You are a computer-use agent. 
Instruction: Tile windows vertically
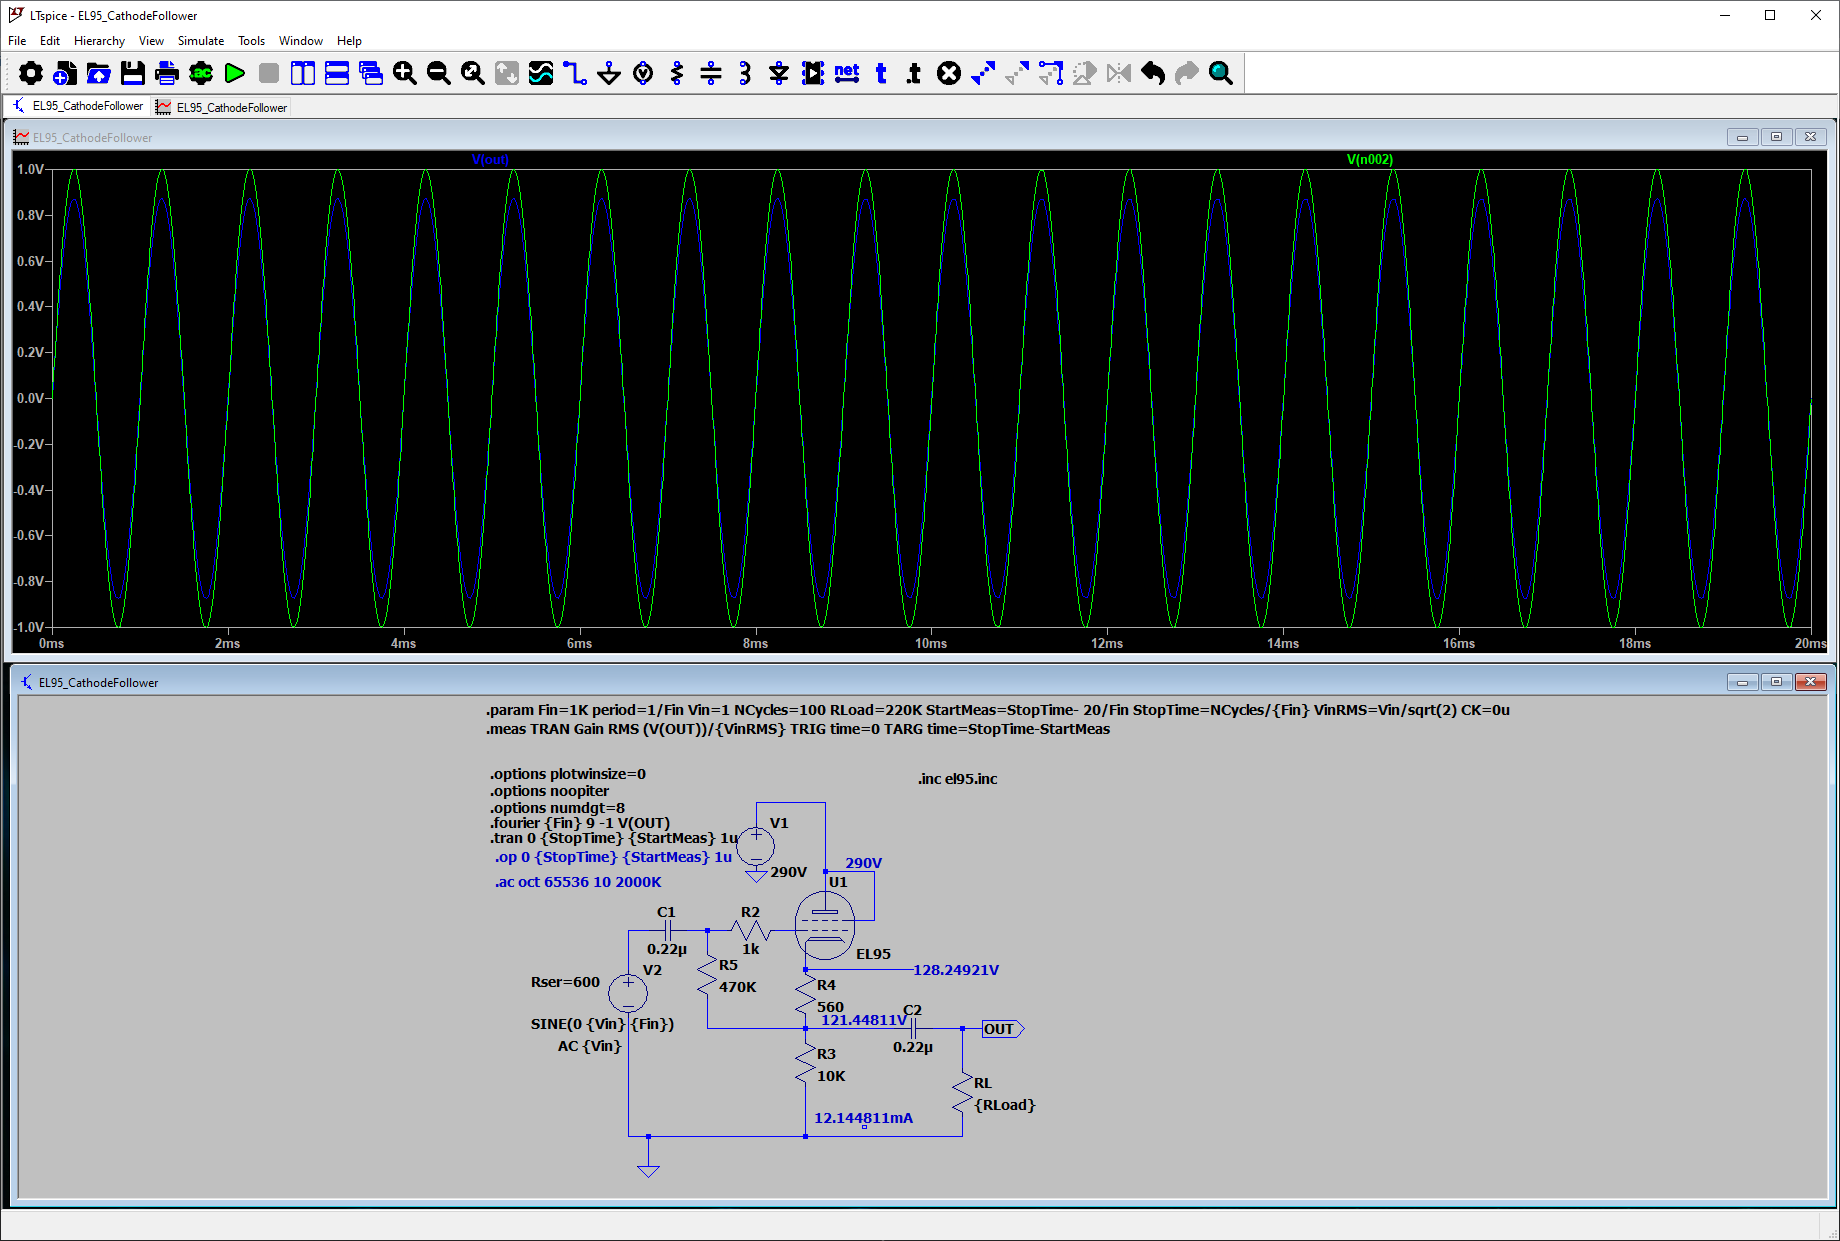tap(303, 73)
